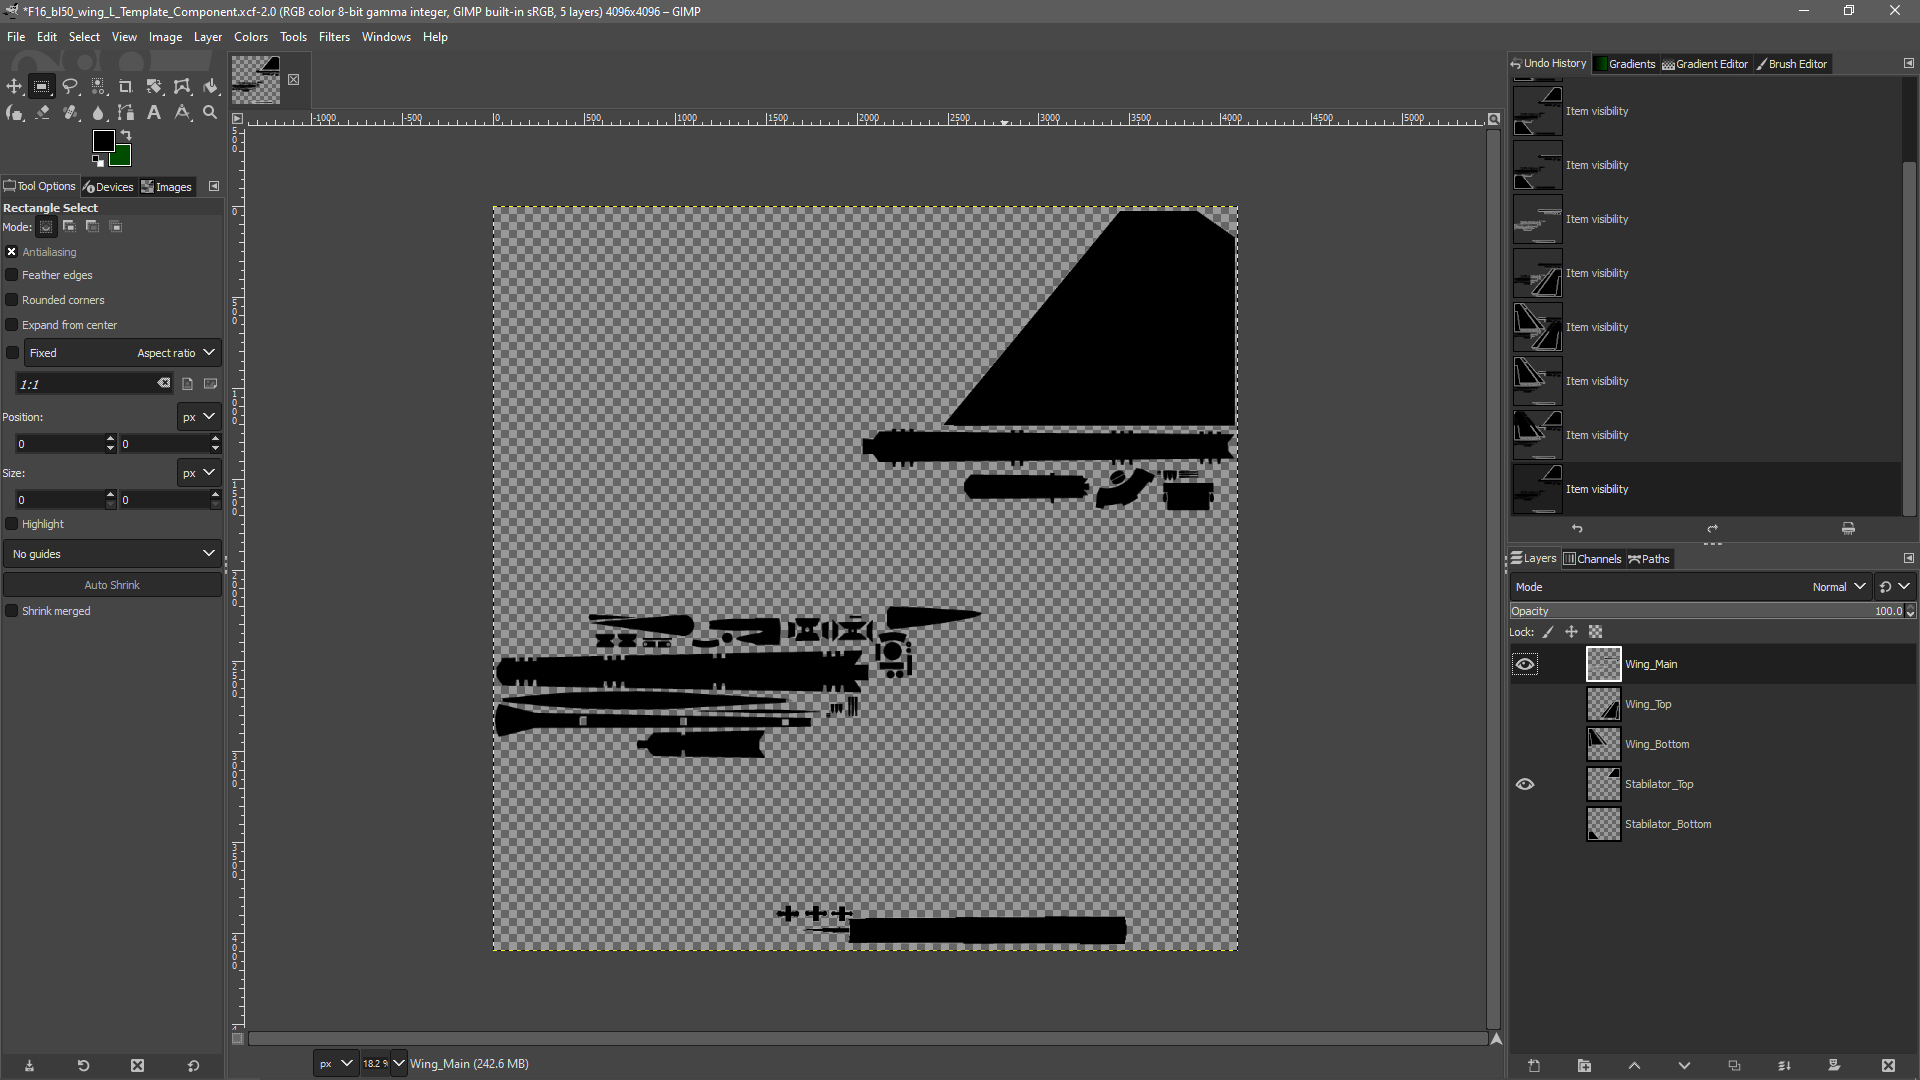Hide the Wing_Main layer
The image size is (1920, 1080).
click(1524, 664)
